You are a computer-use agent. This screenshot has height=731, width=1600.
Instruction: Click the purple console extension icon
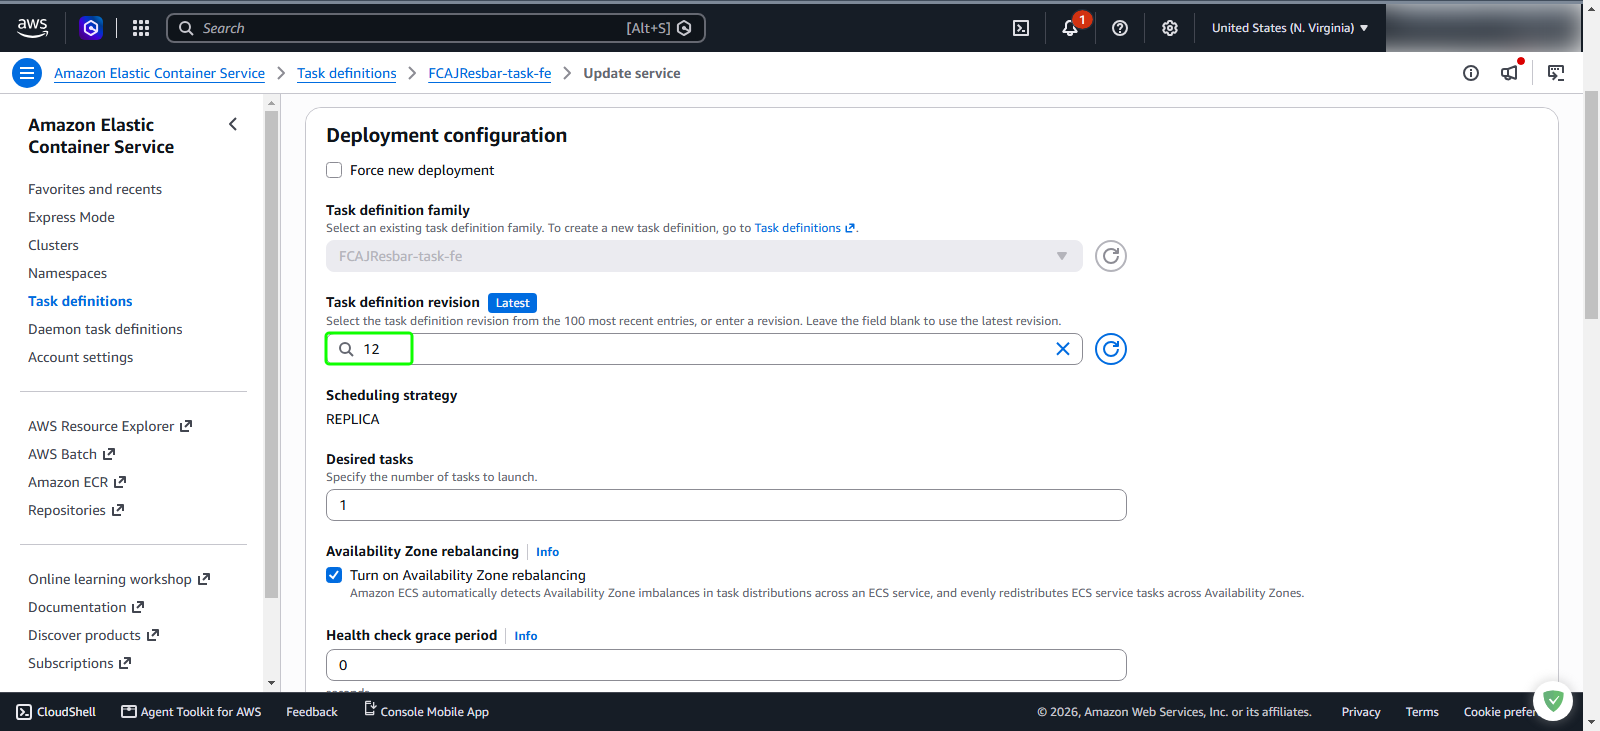pos(91,28)
